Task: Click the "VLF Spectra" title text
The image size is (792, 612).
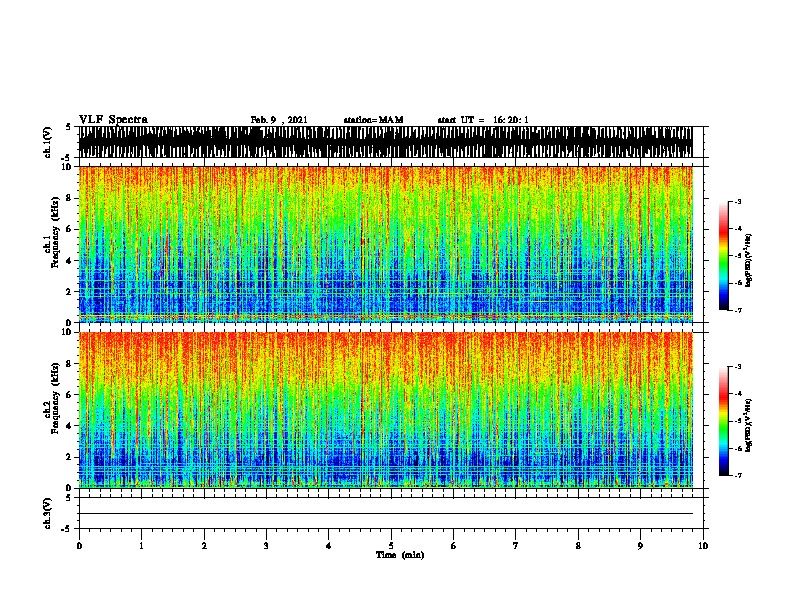Action: pyautogui.click(x=113, y=120)
